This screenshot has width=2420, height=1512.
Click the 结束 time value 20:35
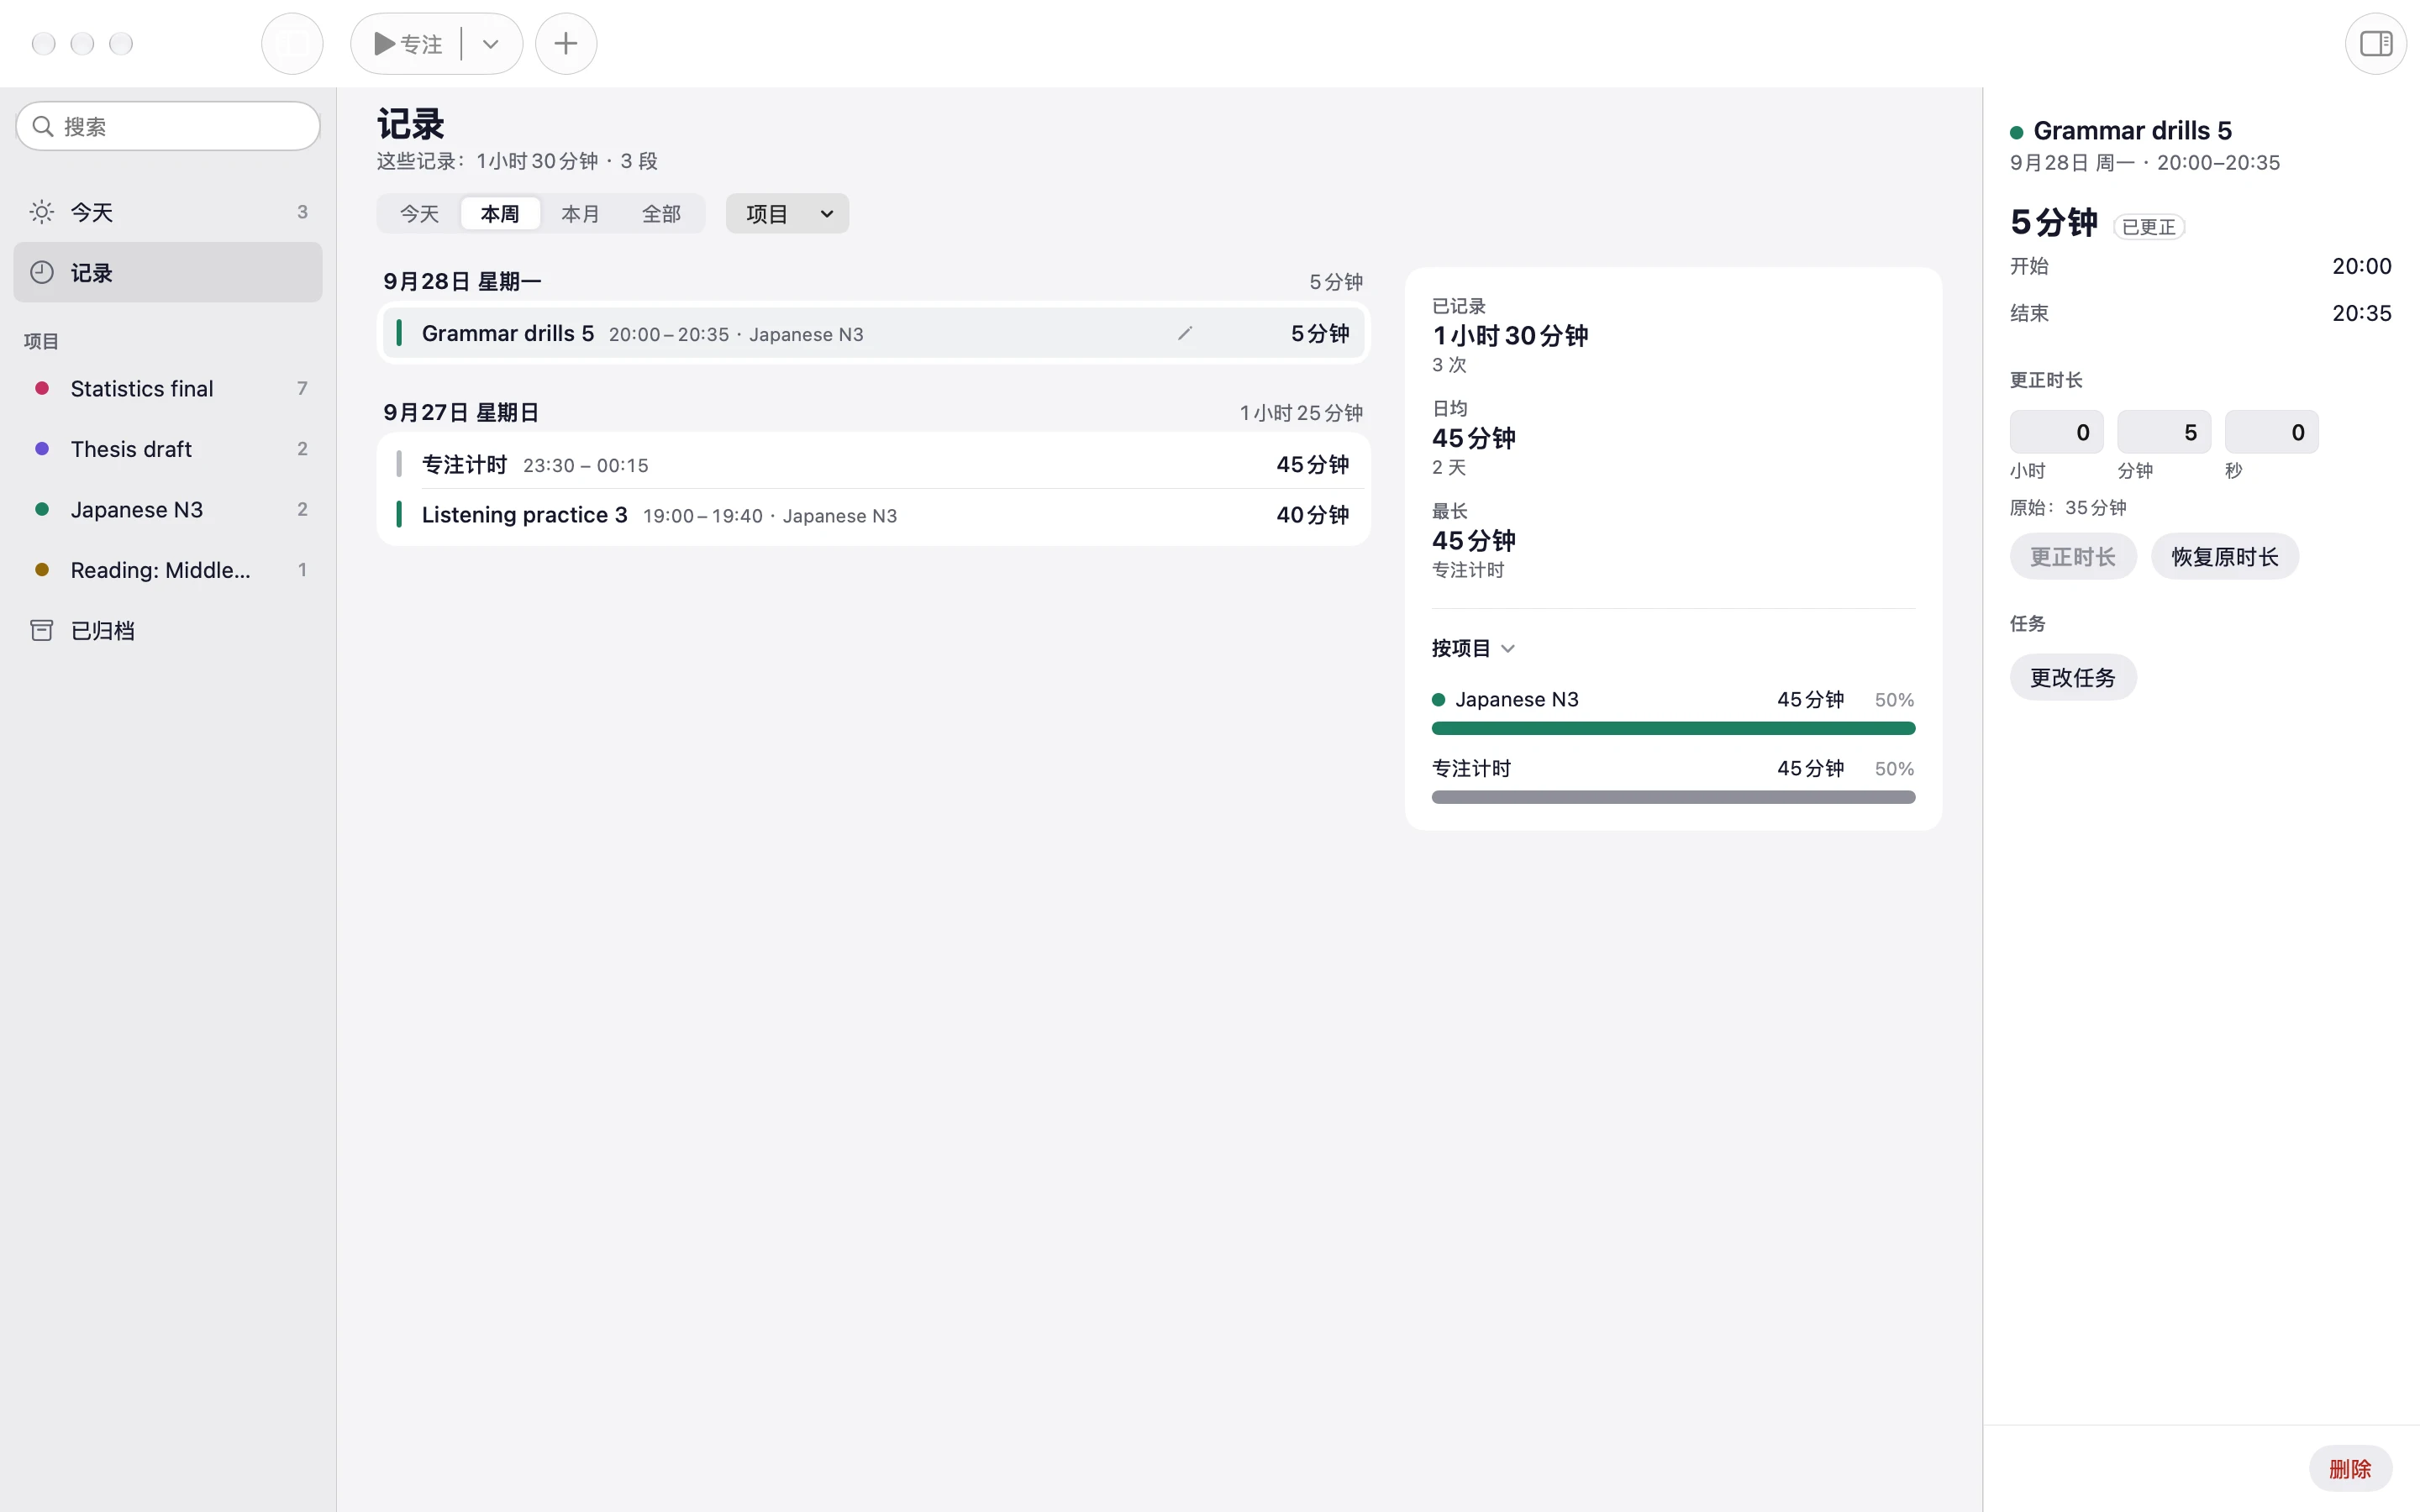[x=2361, y=313]
